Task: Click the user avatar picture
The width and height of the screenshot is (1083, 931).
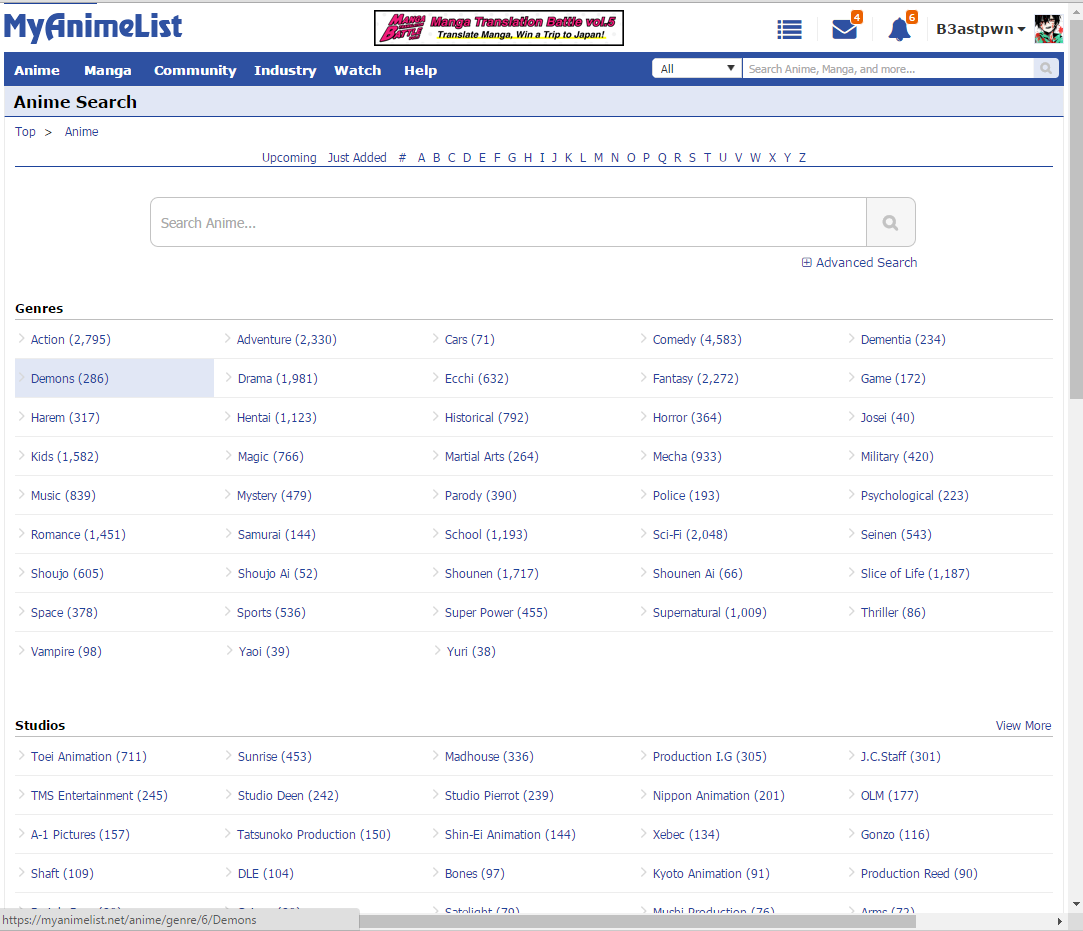Action: (x=1048, y=29)
